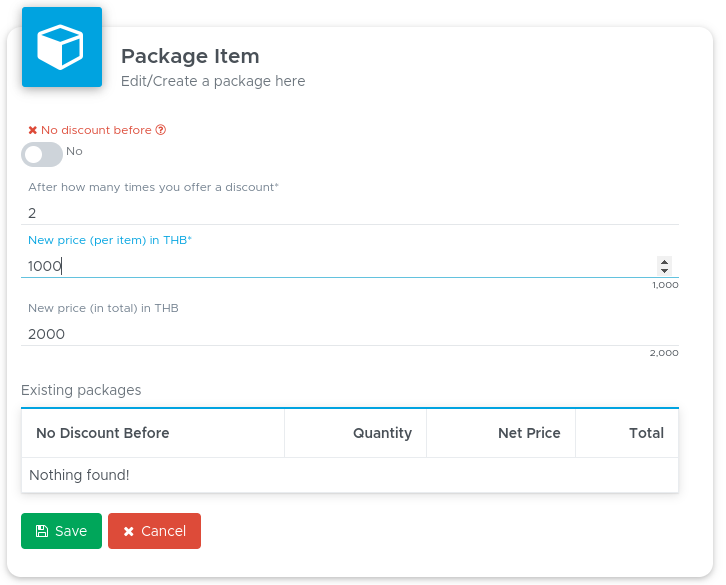The width and height of the screenshot is (726, 585).
Task: Click the New price per item field
Action: click(350, 266)
